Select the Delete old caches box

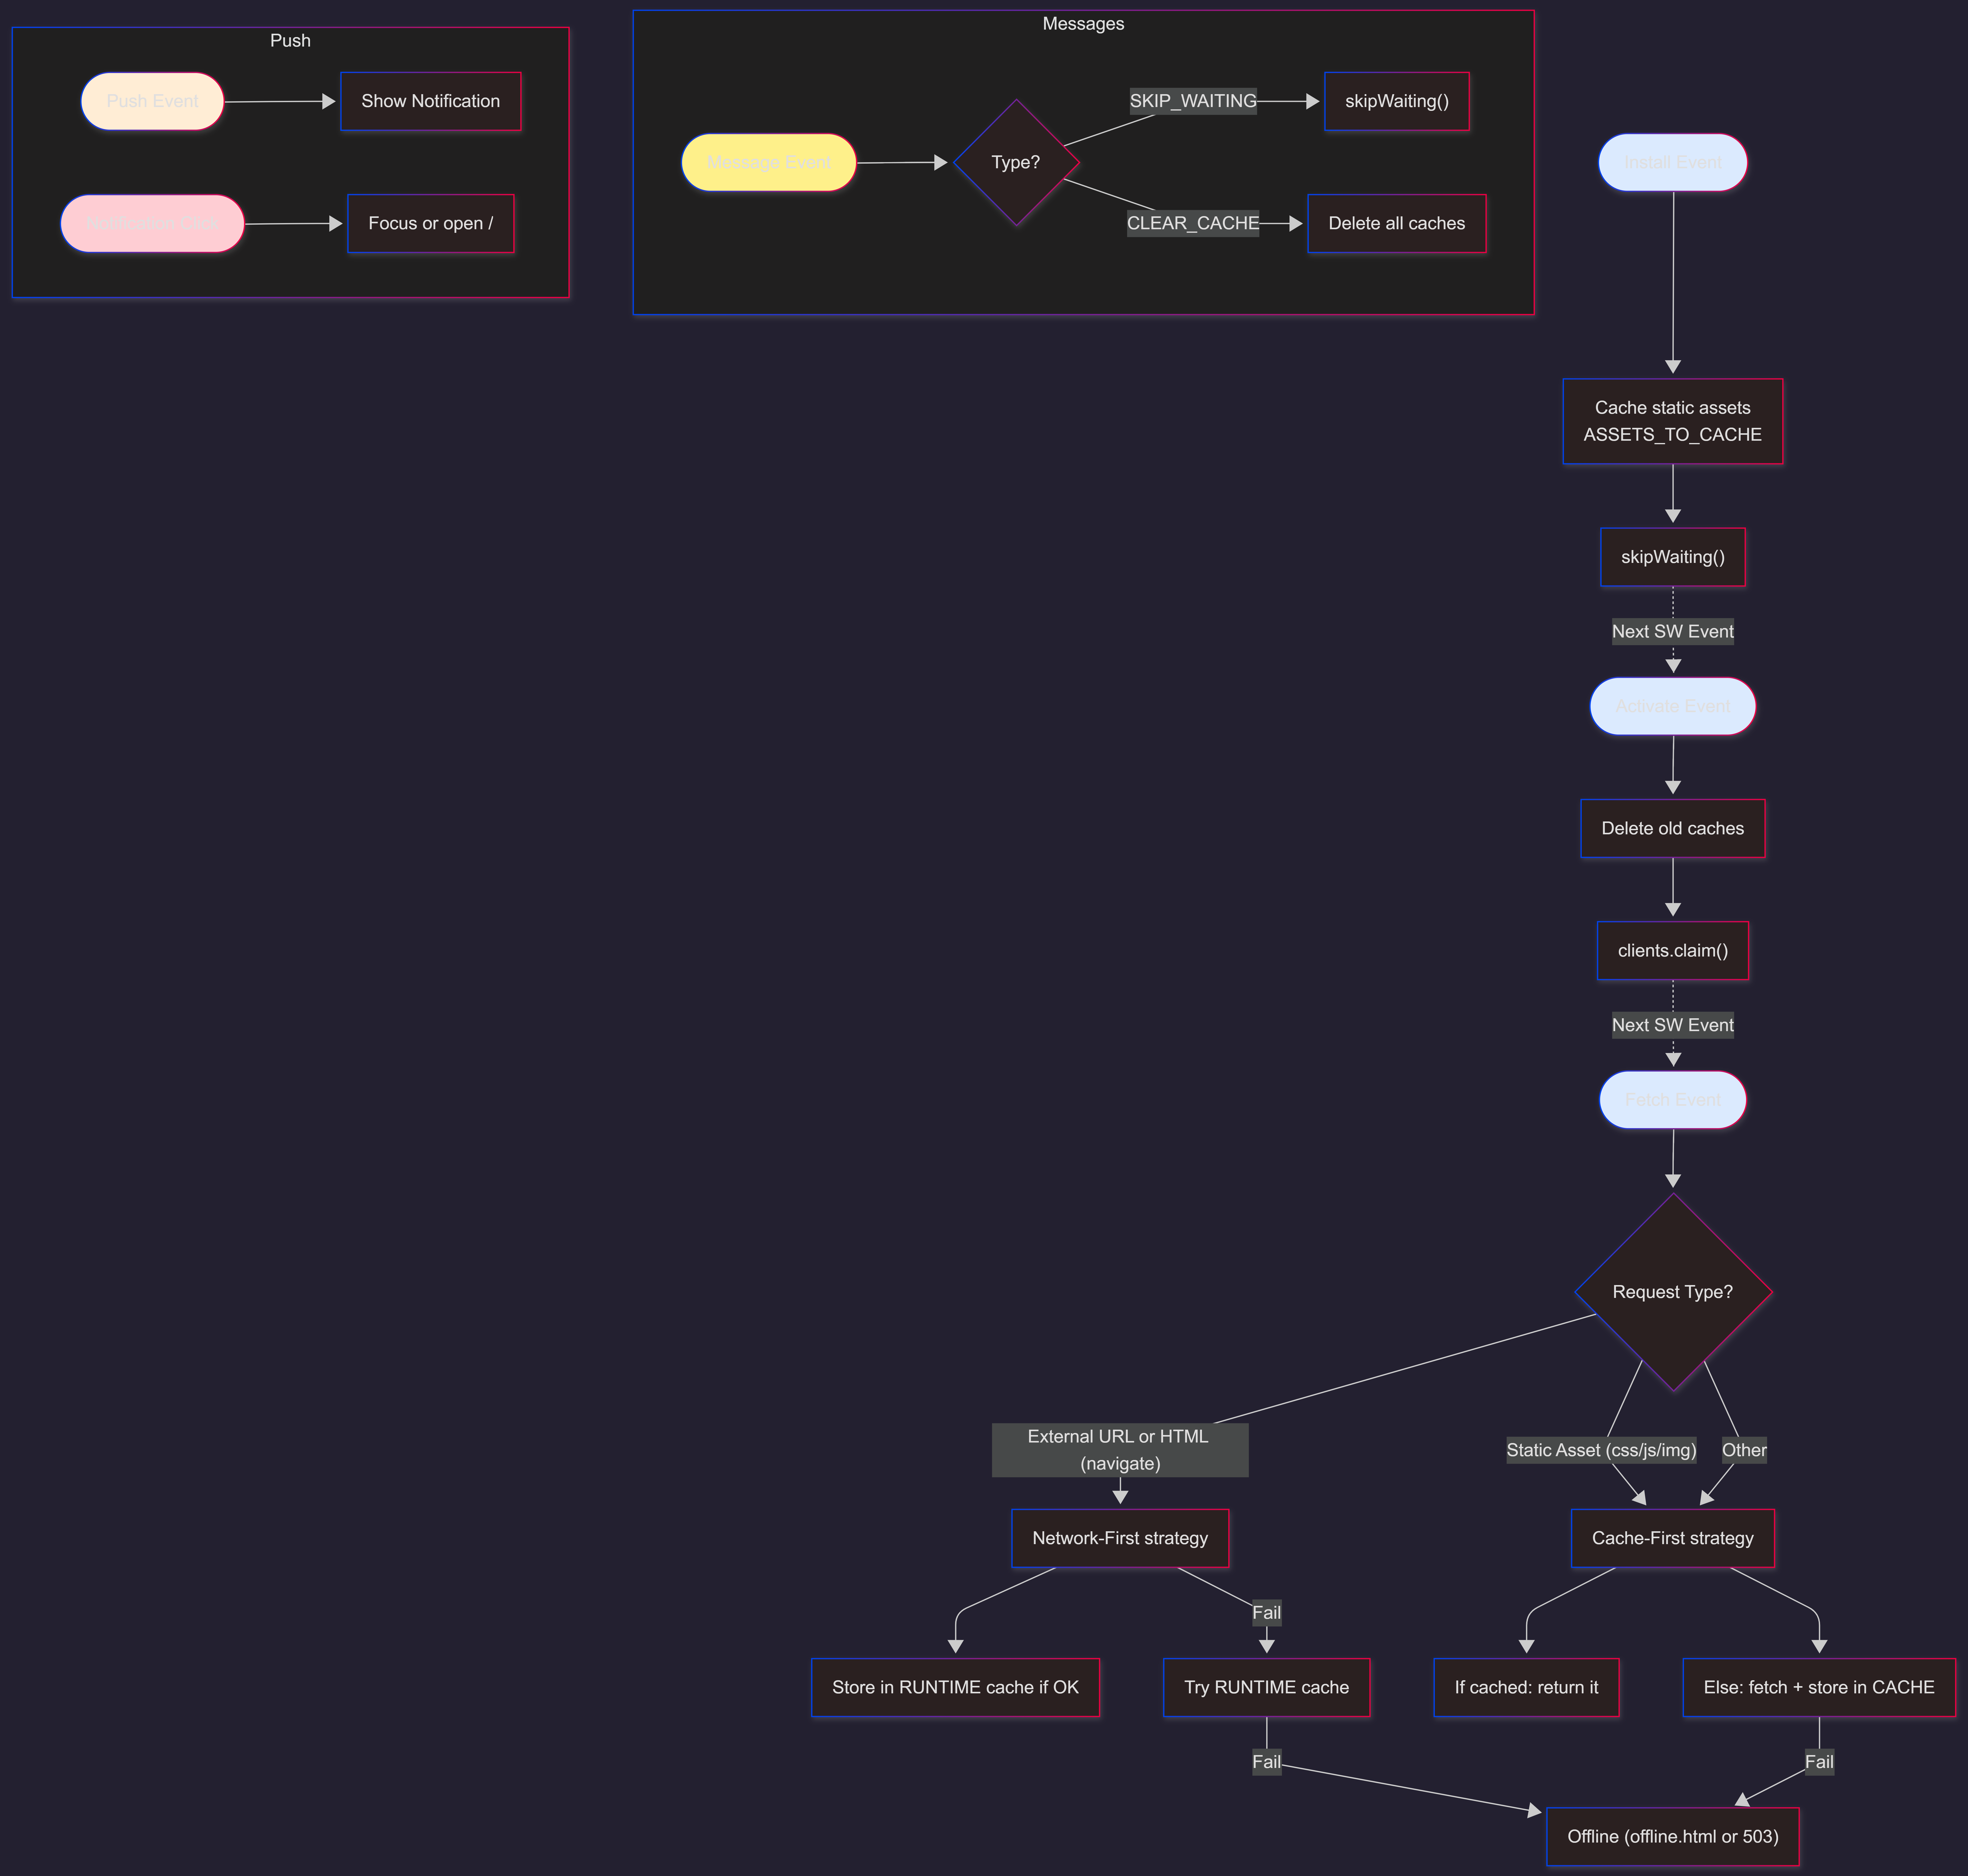[x=1672, y=828]
